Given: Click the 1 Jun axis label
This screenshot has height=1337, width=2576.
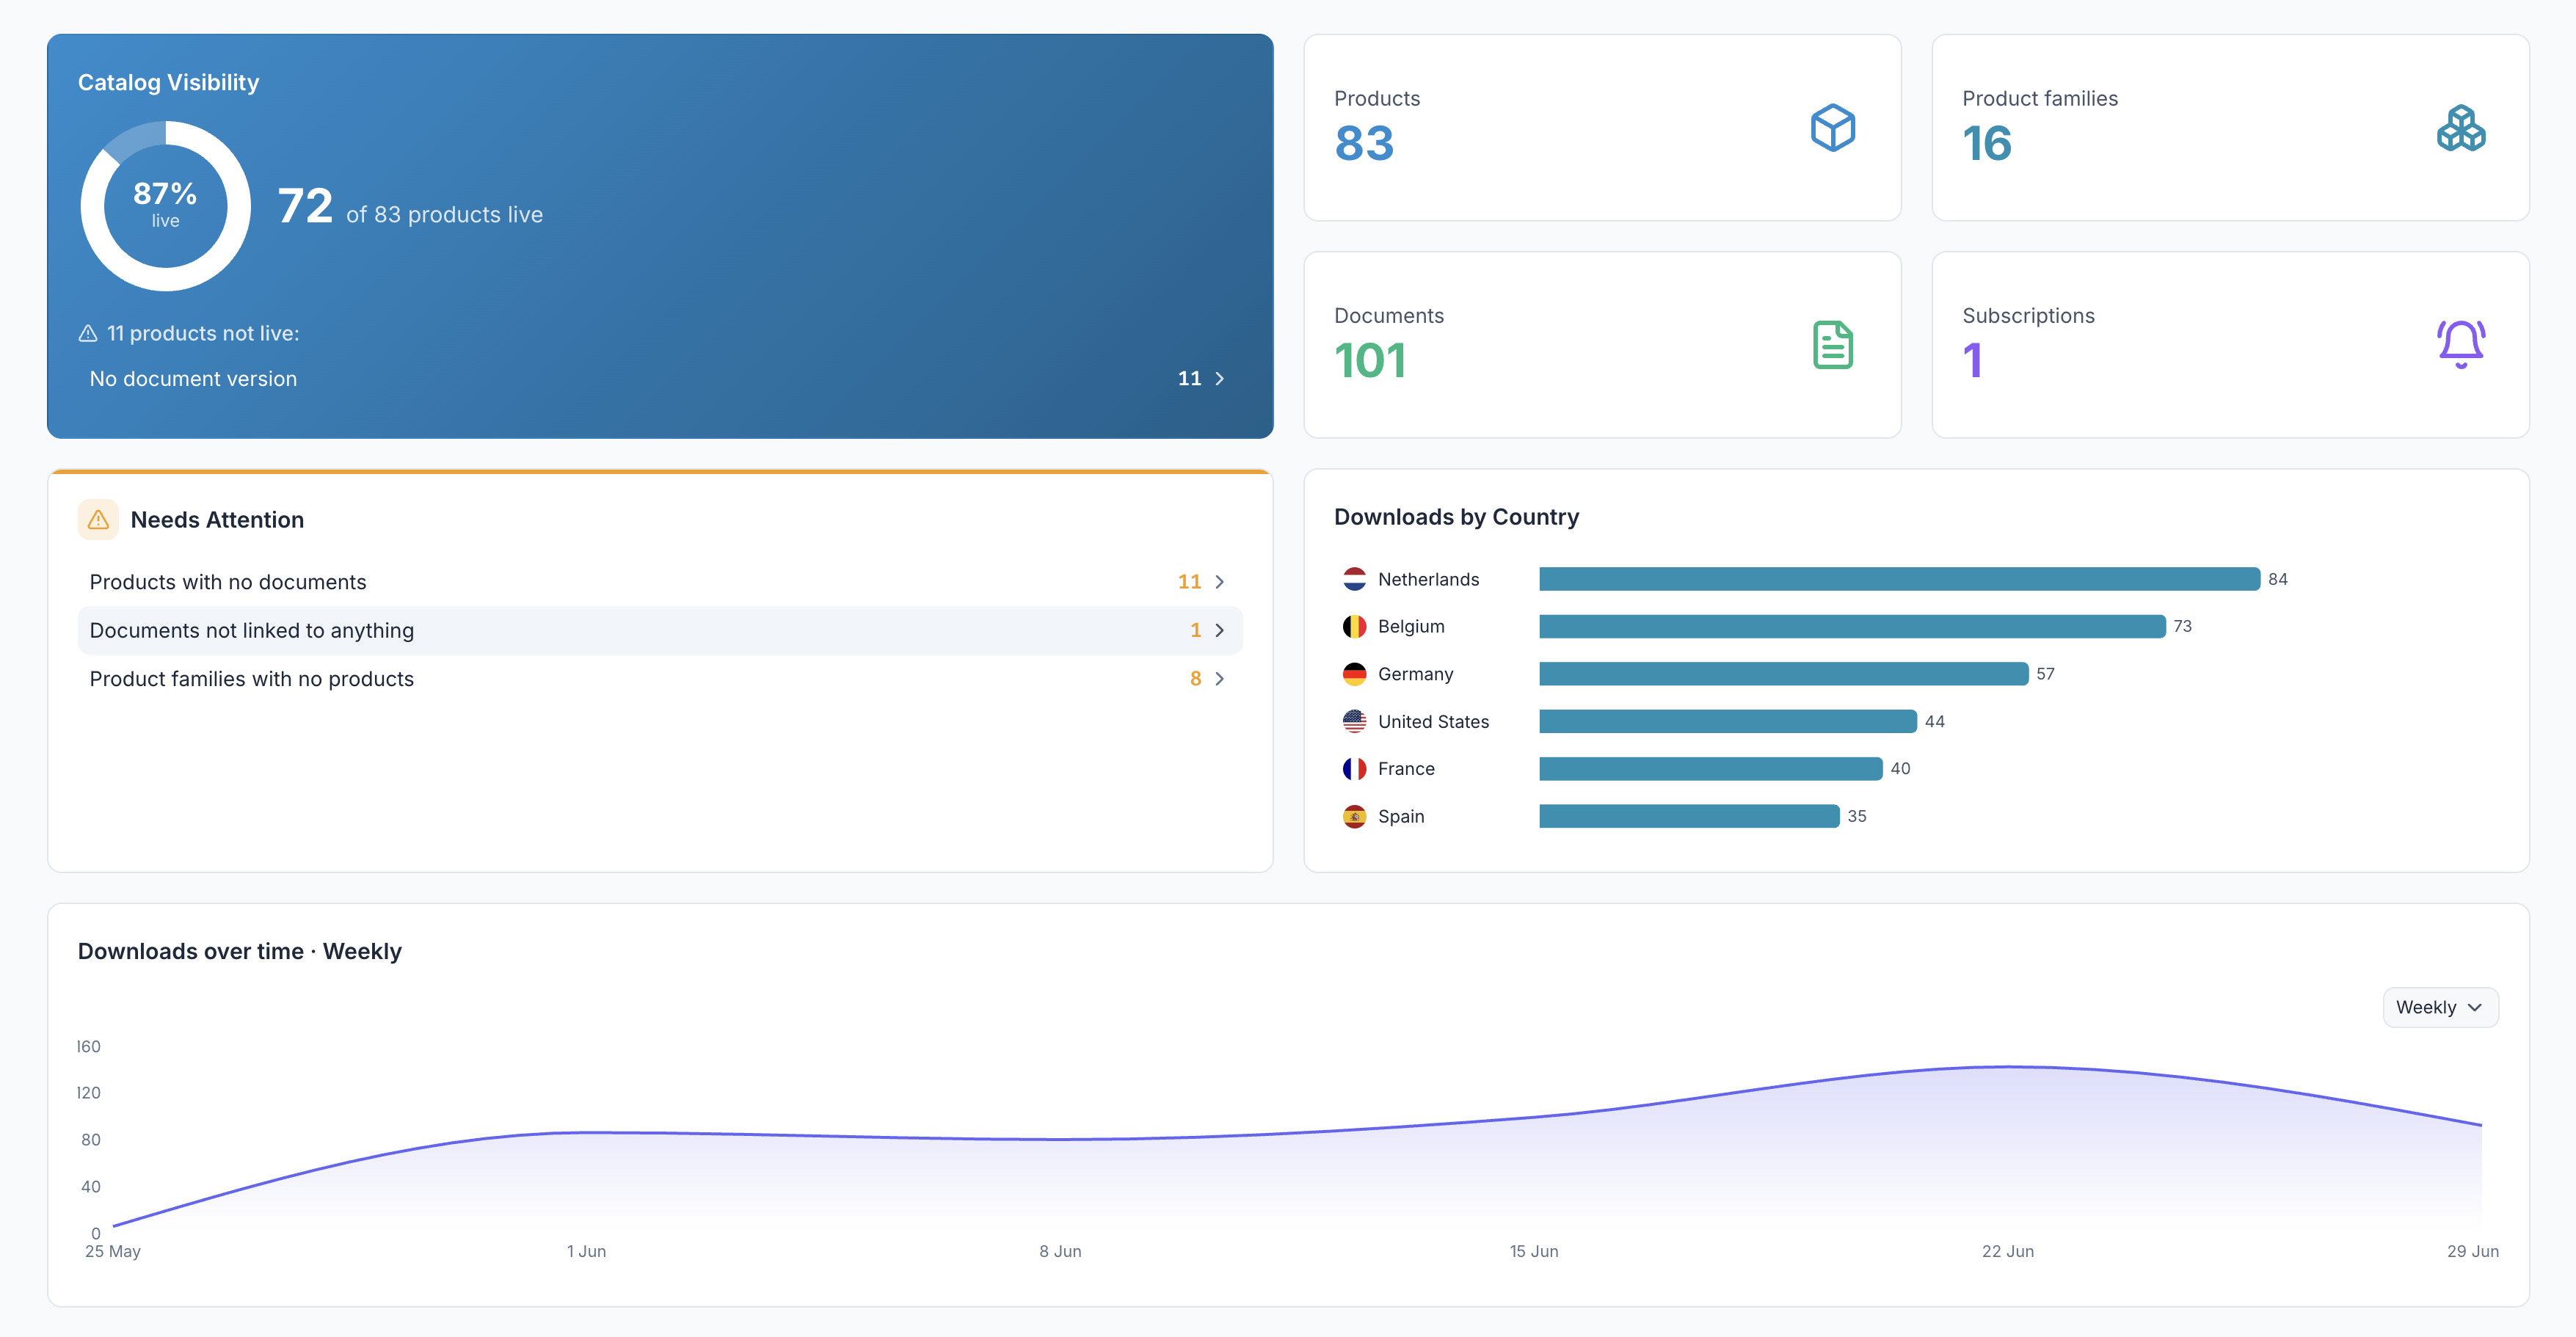Looking at the screenshot, I should (x=586, y=1251).
